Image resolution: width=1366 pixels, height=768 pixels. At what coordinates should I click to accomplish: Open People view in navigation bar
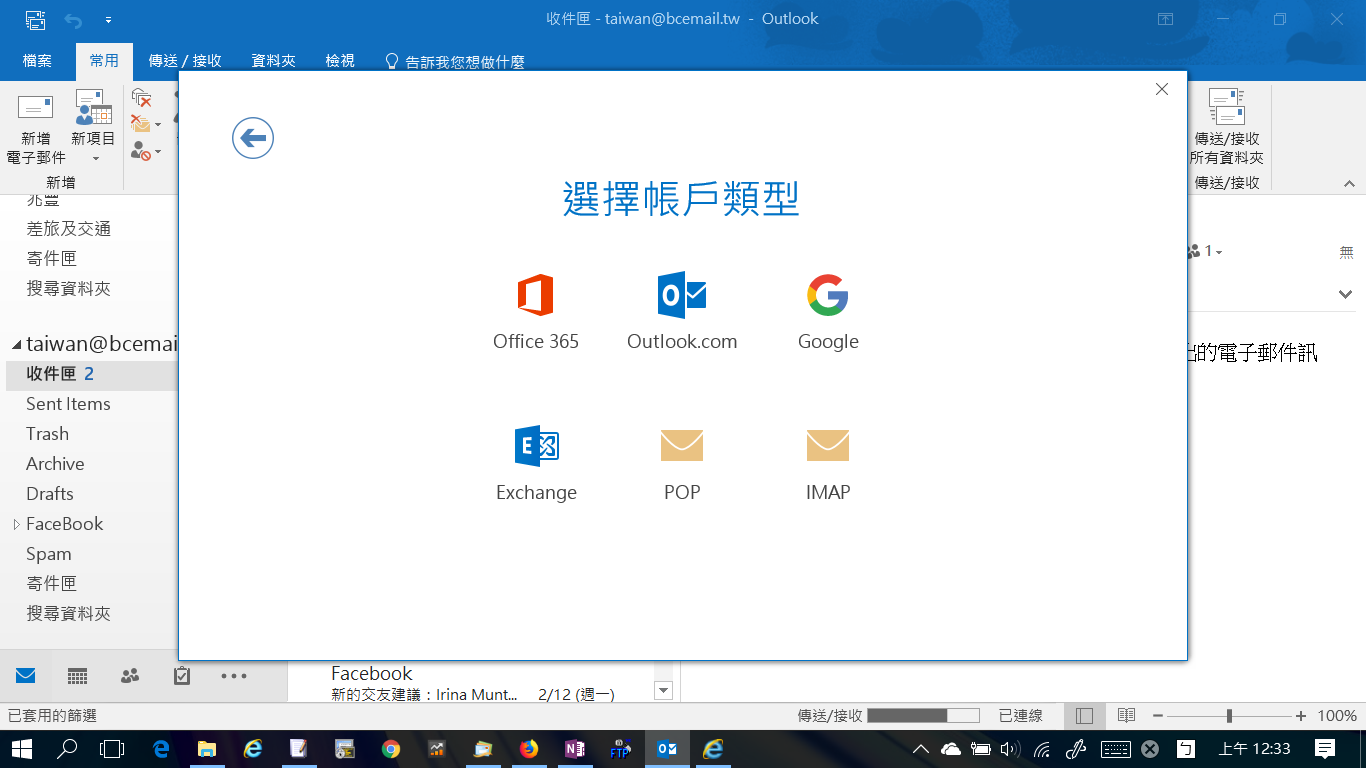click(130, 676)
